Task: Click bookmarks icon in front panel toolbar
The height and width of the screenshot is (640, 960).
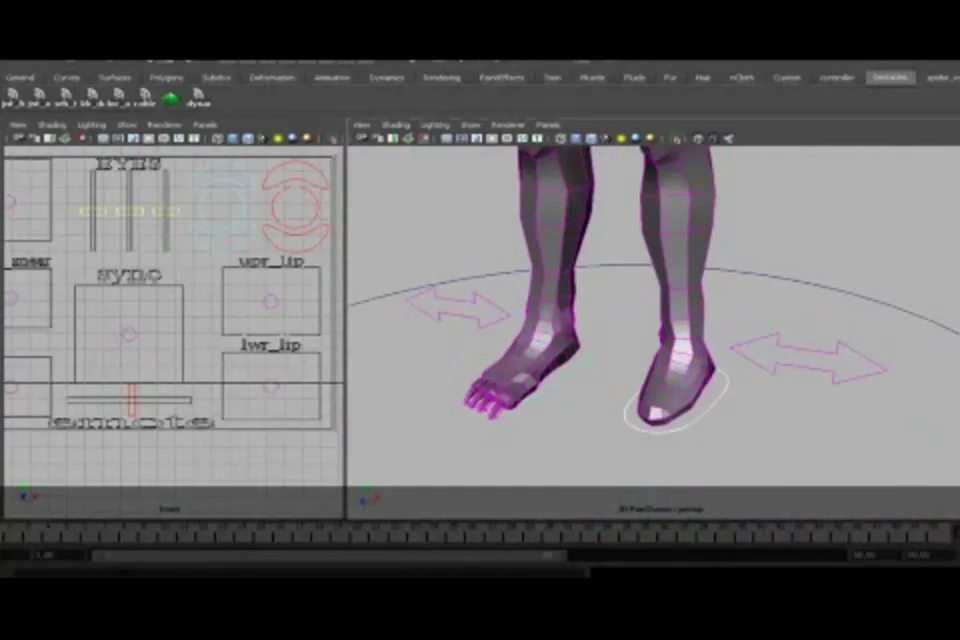Action: [50, 139]
